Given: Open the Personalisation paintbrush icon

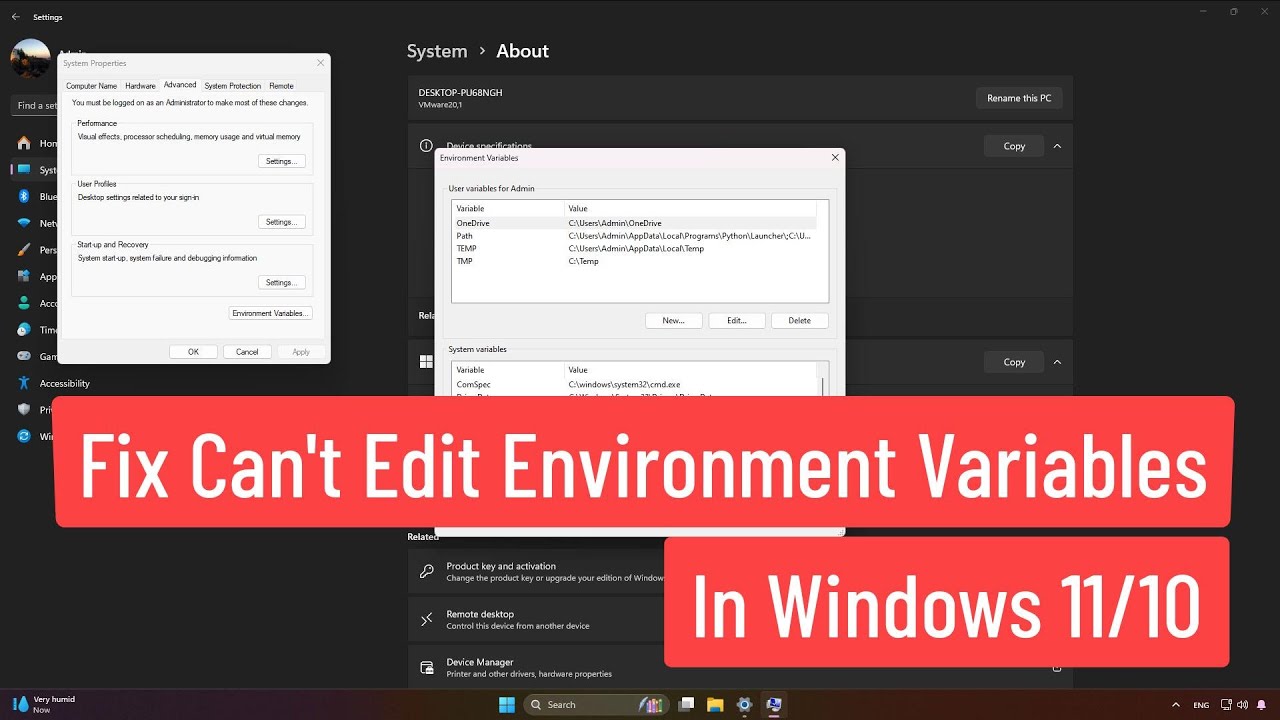Looking at the screenshot, I should (24, 250).
